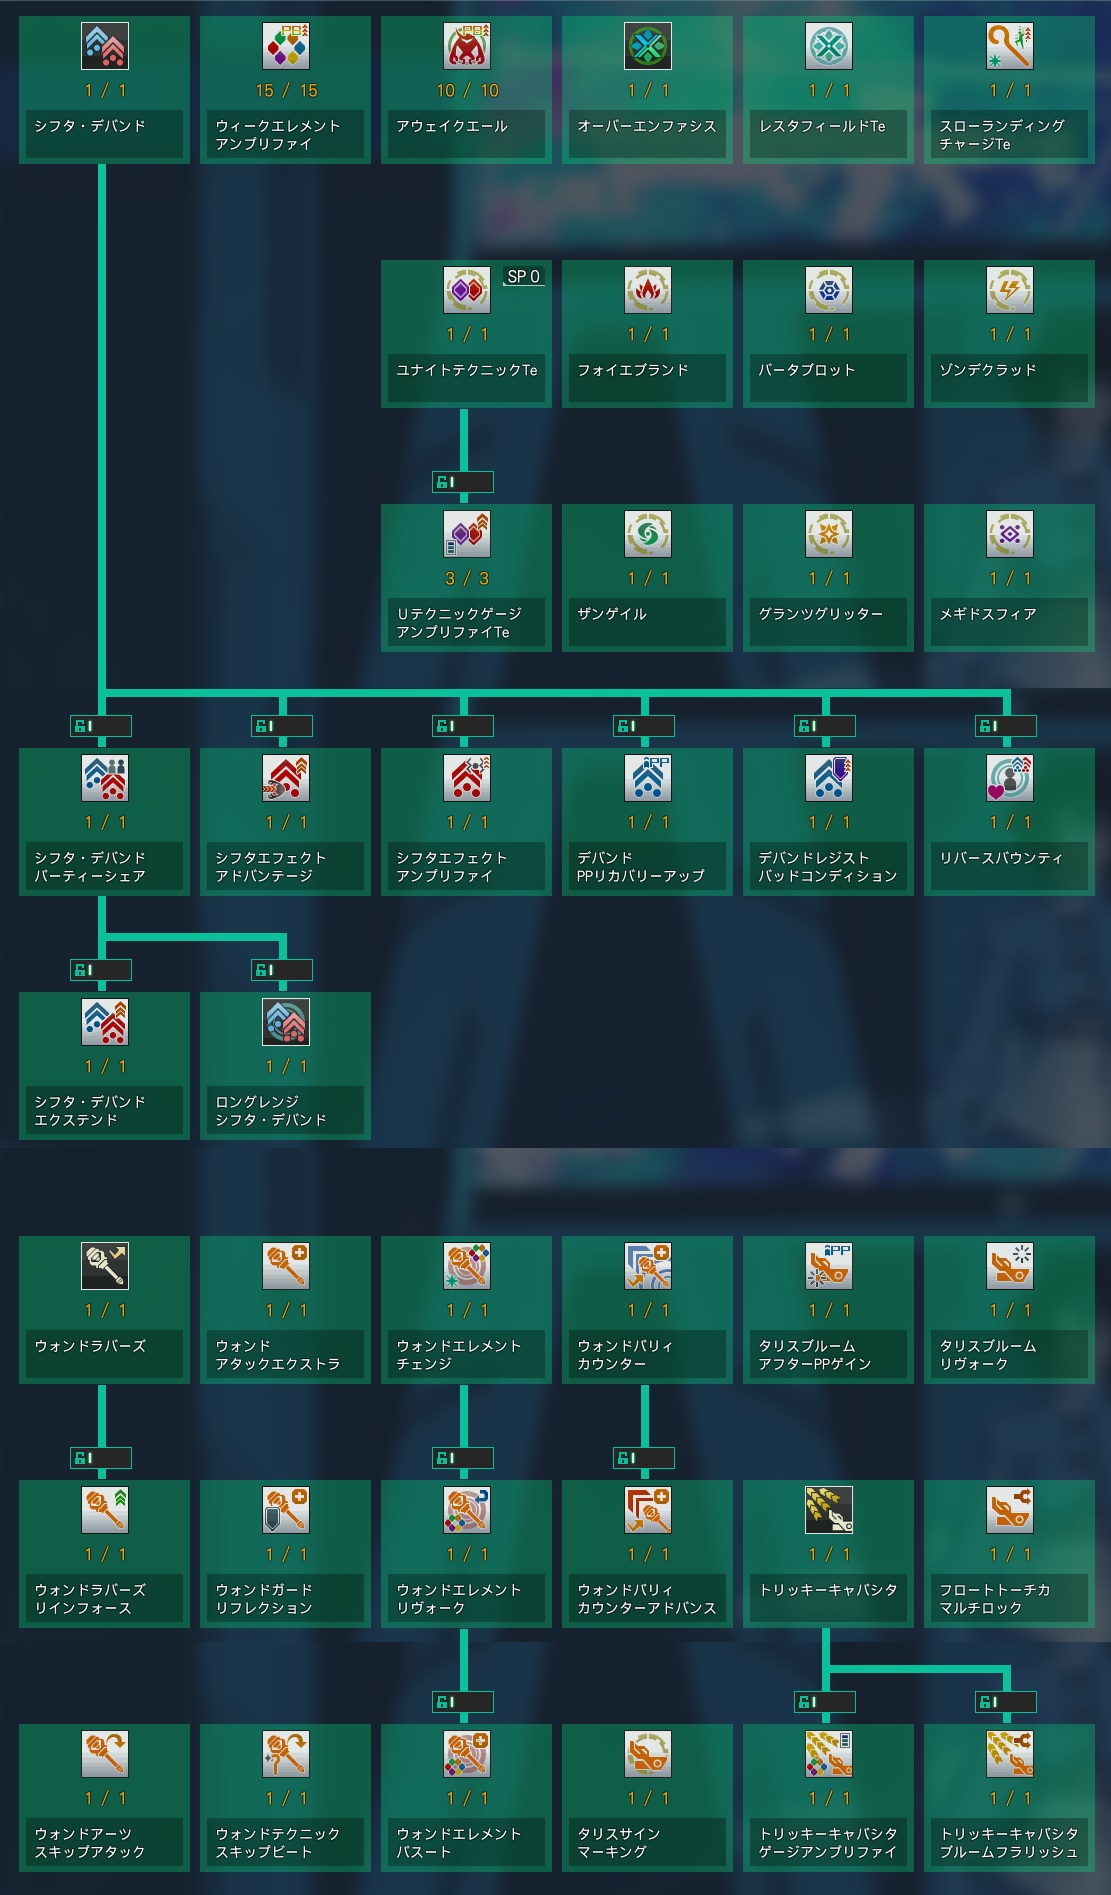Select the トリッキーキャパシタ ブルームフラリッシュ icon
1111x1895 pixels.
coord(1010,1754)
